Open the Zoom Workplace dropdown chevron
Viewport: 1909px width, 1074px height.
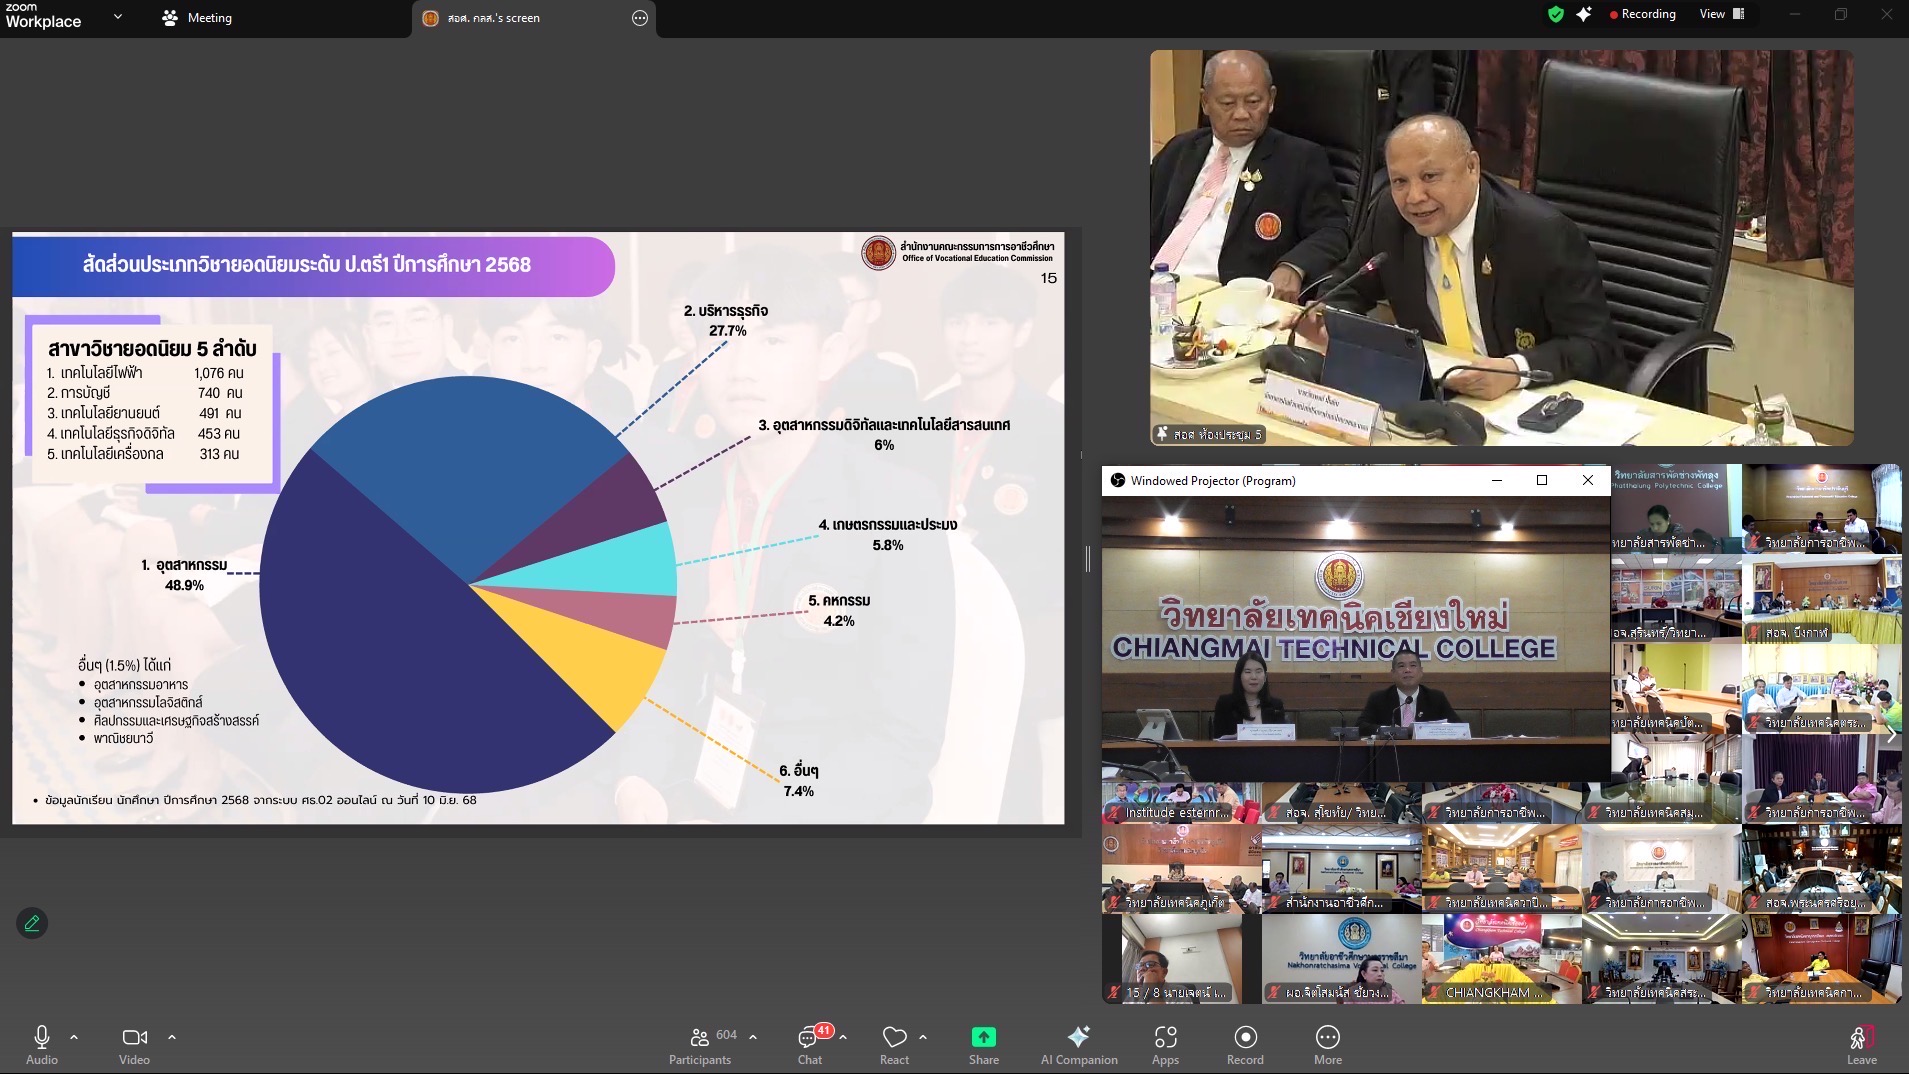pos(118,17)
